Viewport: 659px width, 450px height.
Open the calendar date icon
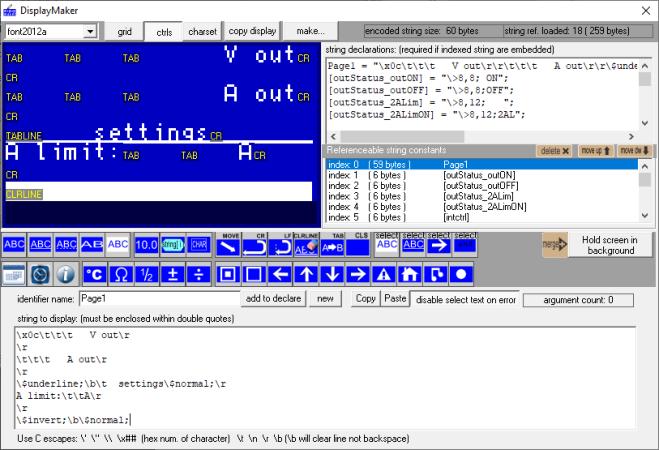point(14,274)
